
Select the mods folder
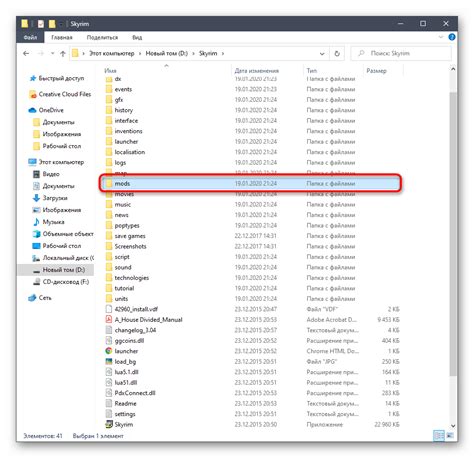click(x=251, y=183)
